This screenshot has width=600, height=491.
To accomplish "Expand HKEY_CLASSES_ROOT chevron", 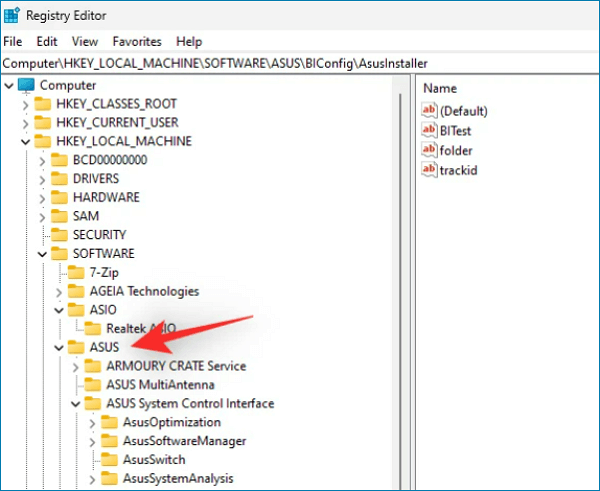I will pyautogui.click(x=25, y=104).
